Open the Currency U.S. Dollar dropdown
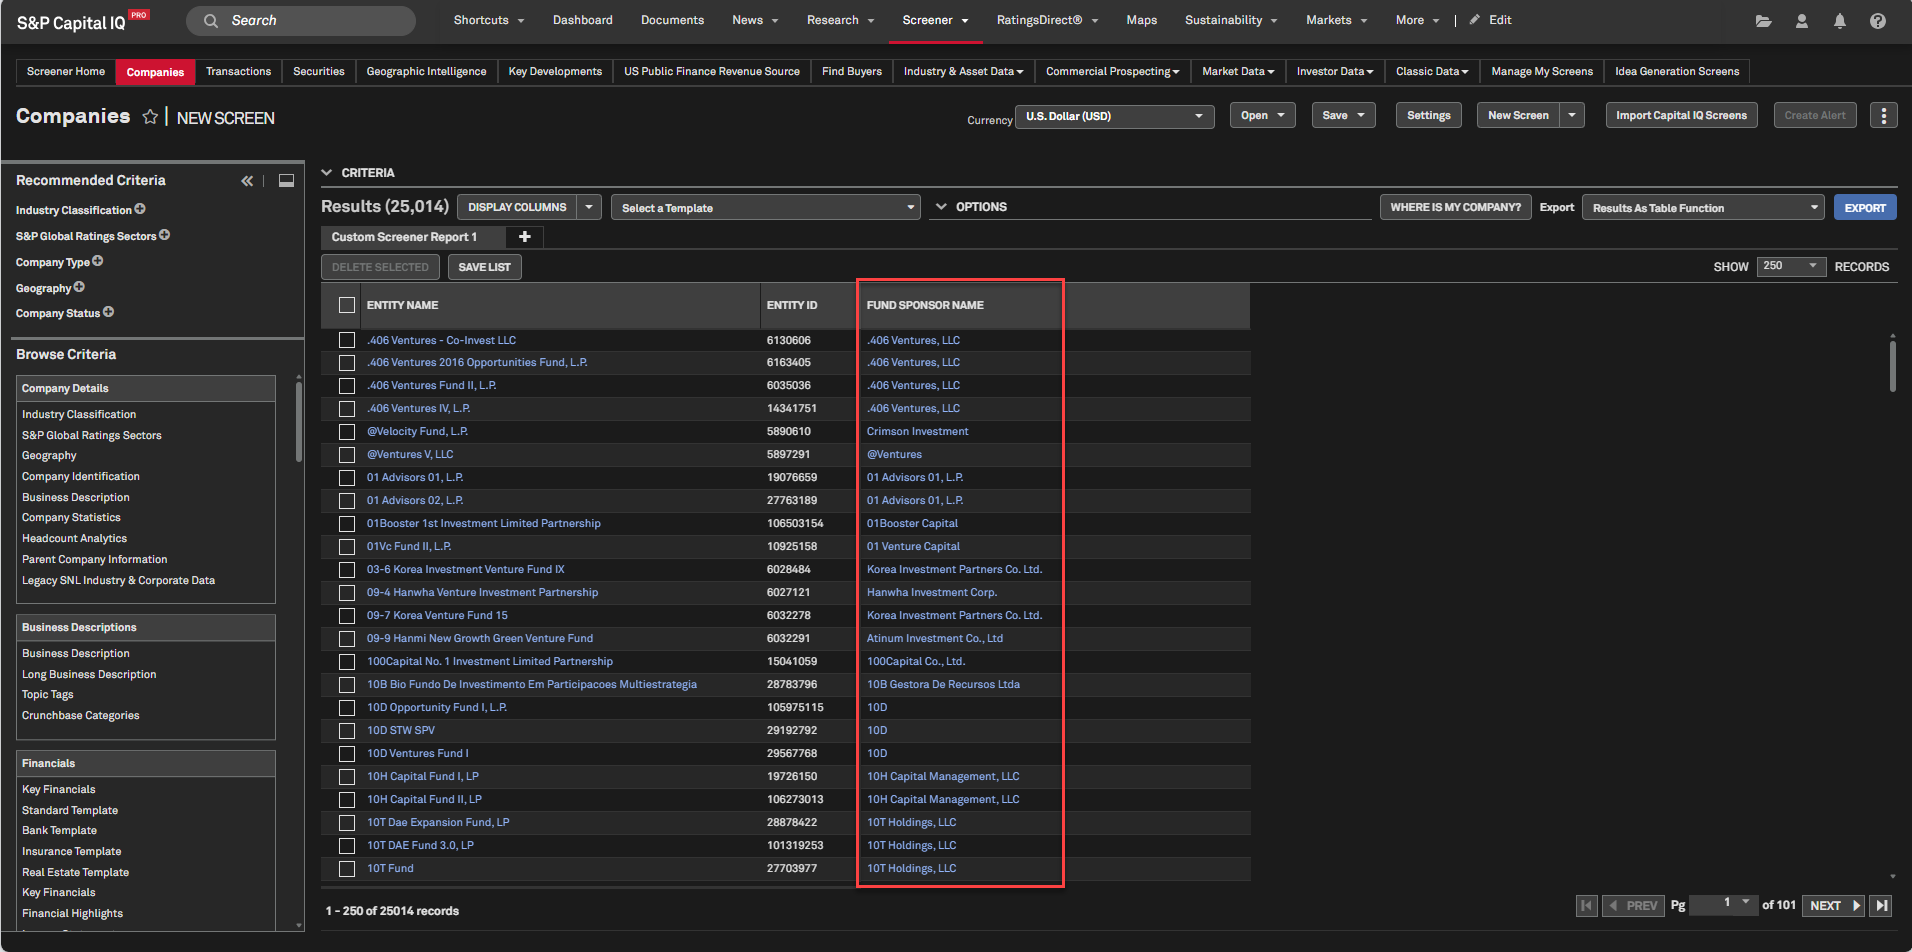 (1114, 117)
